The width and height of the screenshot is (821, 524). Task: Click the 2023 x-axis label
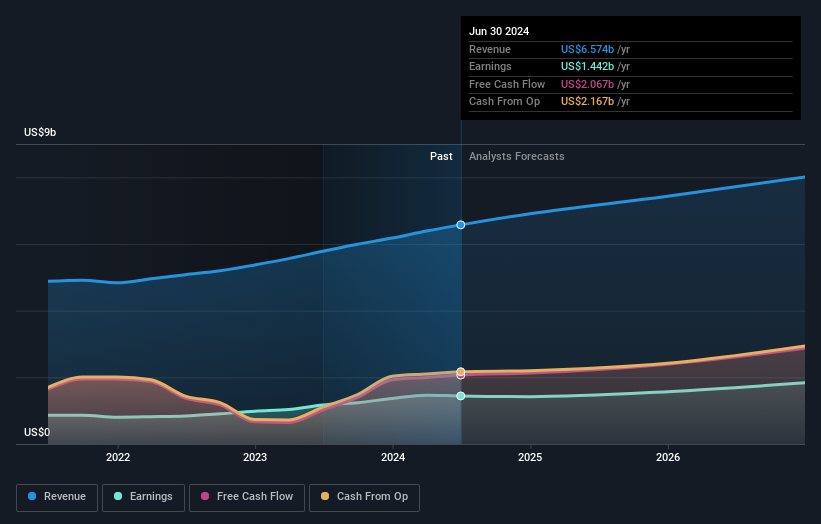tap(255, 457)
